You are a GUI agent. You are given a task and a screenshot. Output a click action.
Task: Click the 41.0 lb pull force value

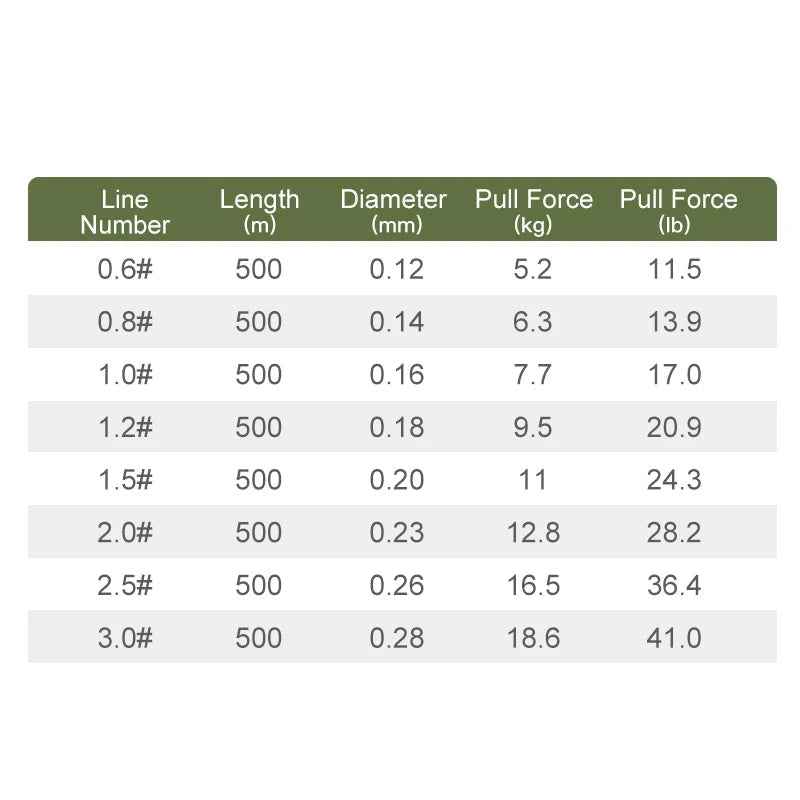(x=674, y=638)
